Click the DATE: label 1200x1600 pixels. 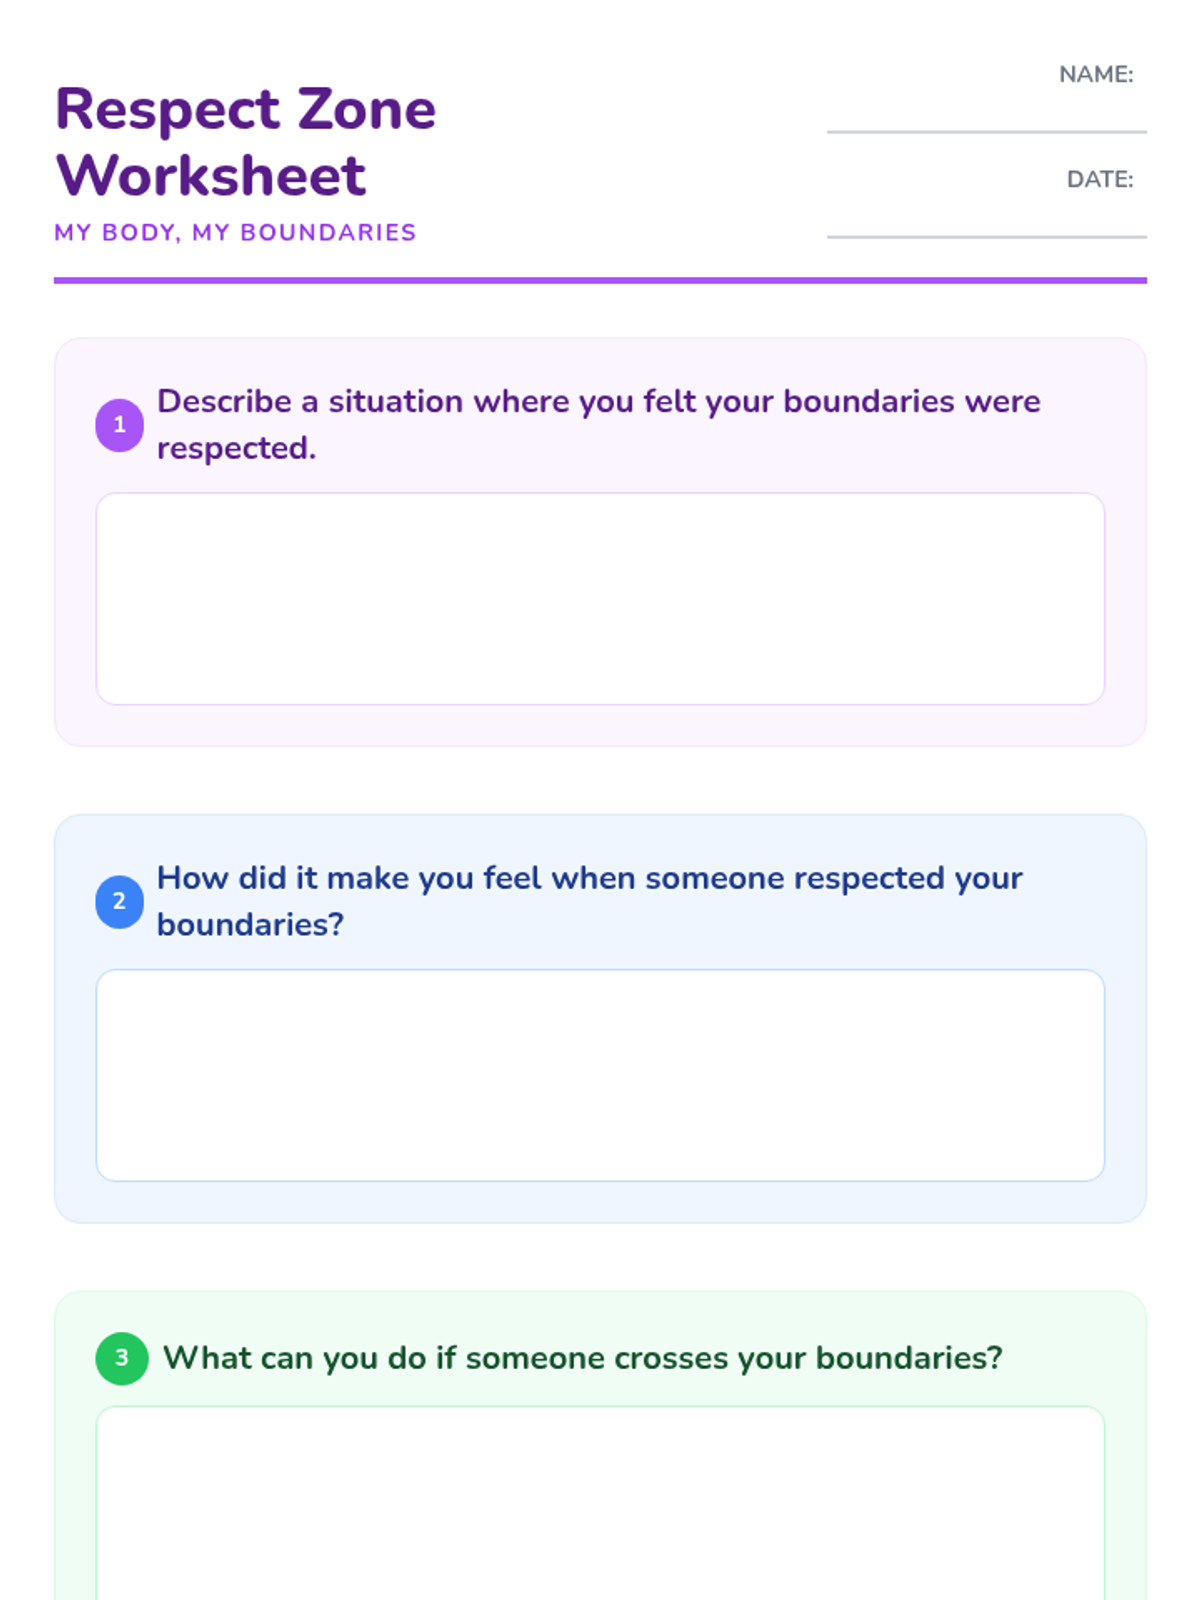click(x=1099, y=180)
